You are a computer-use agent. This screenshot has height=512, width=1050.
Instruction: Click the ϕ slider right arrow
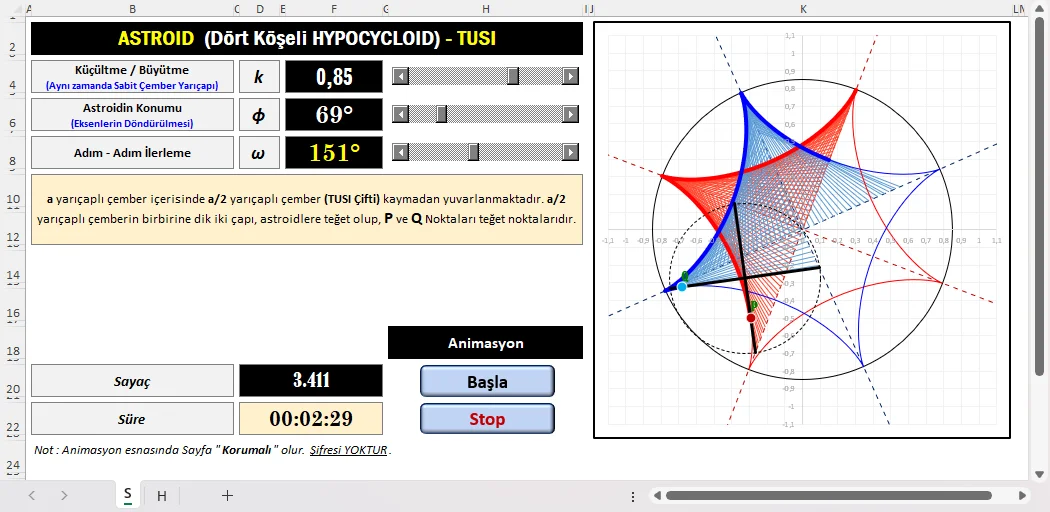(x=571, y=114)
